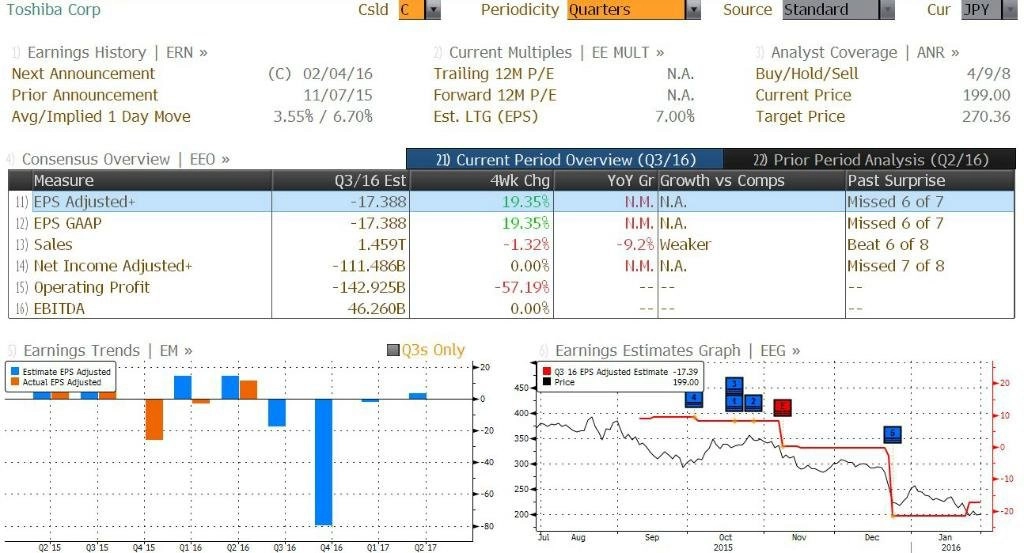The width and height of the screenshot is (1024, 553).
Task: Select the Net Income Adjusted+ row
Action: point(511,266)
